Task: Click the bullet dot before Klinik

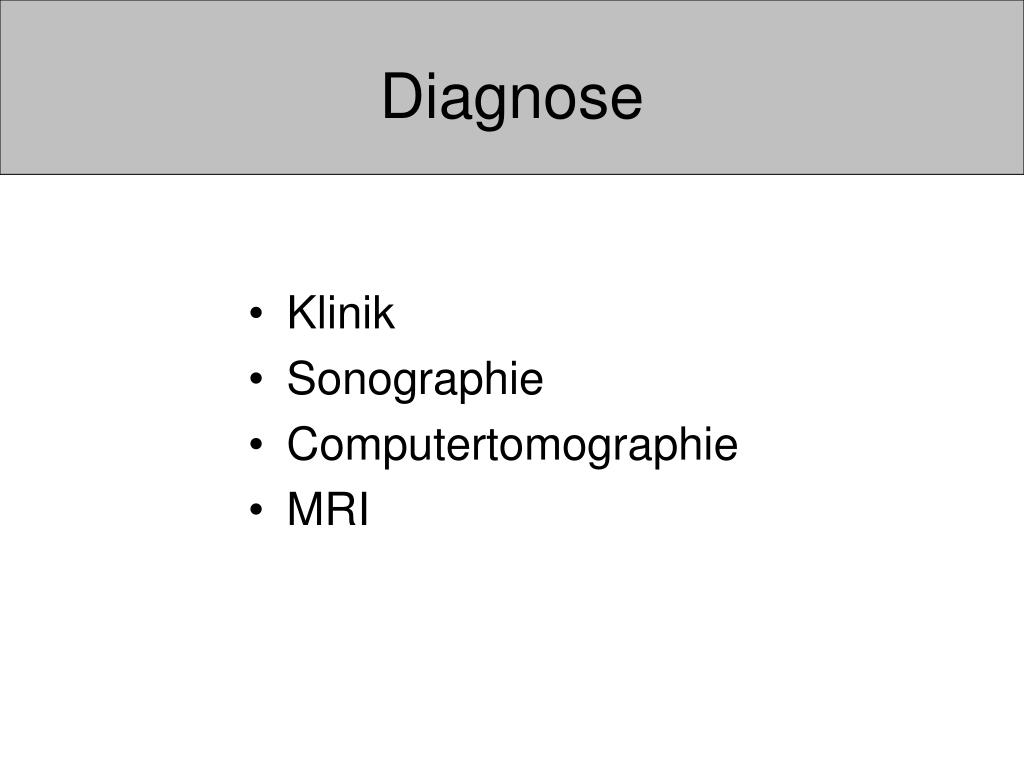Action: pos(256,313)
